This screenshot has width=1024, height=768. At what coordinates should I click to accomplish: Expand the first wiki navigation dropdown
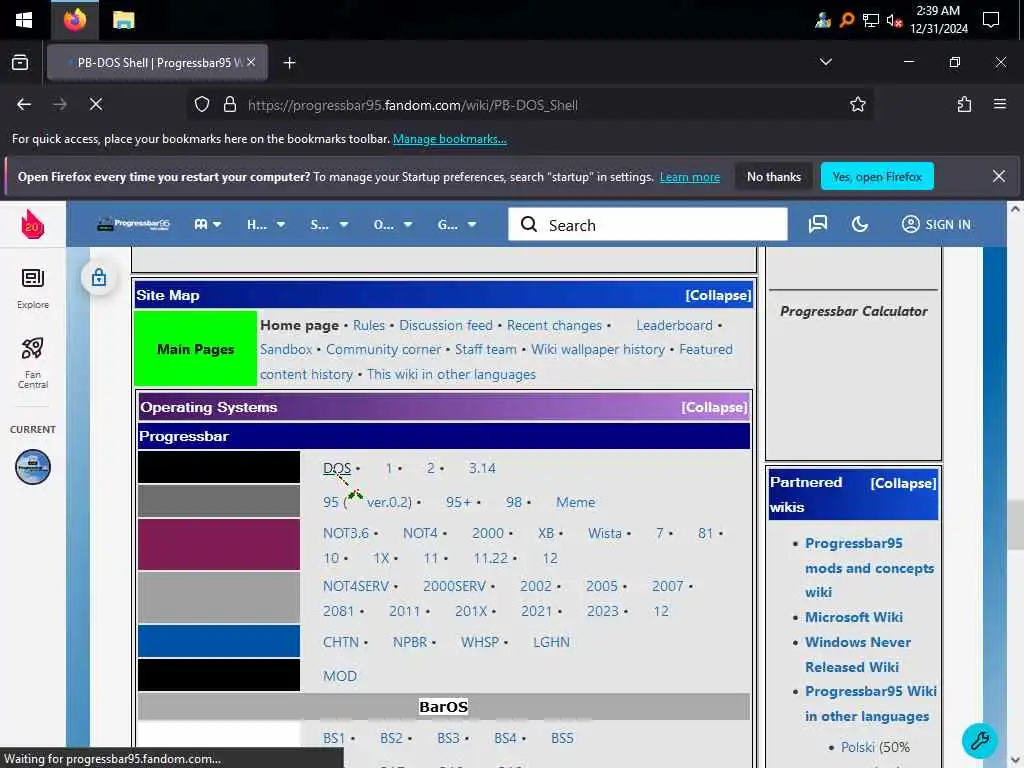click(x=208, y=225)
